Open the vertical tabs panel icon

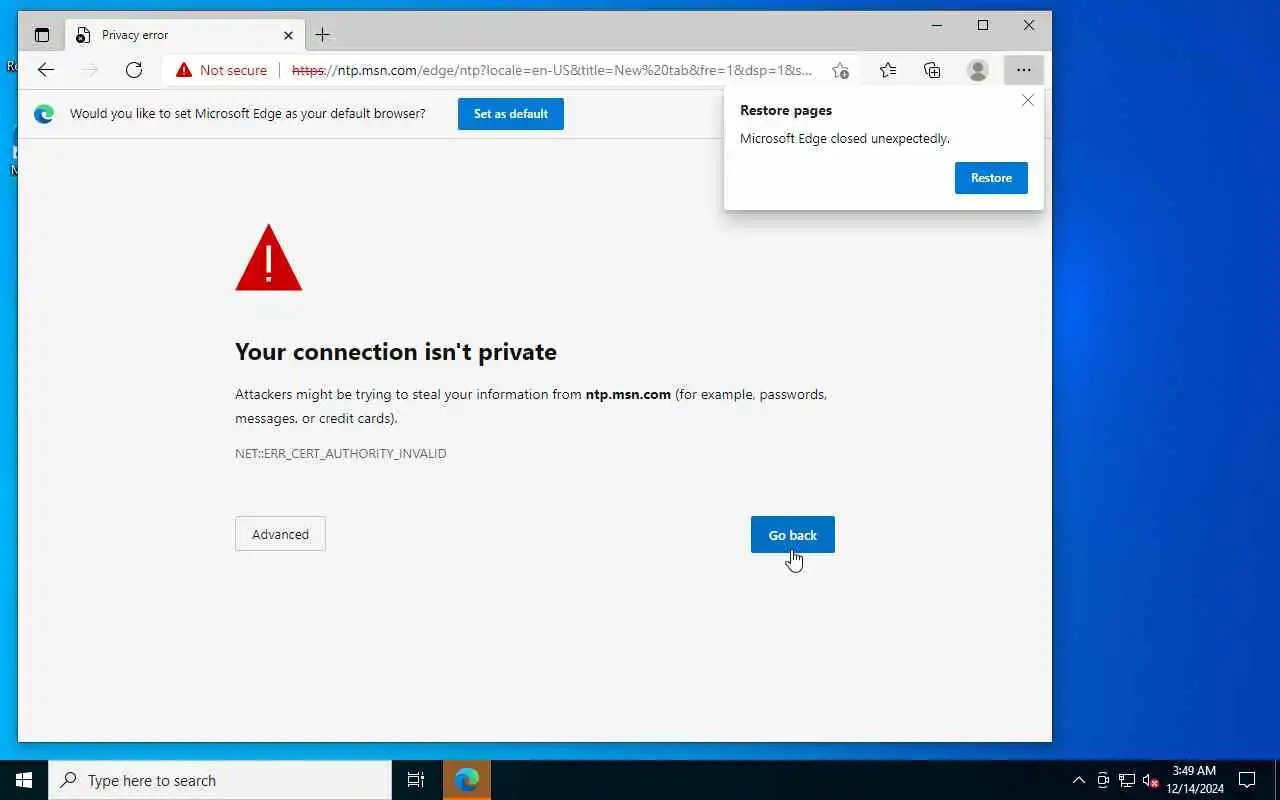(x=42, y=35)
